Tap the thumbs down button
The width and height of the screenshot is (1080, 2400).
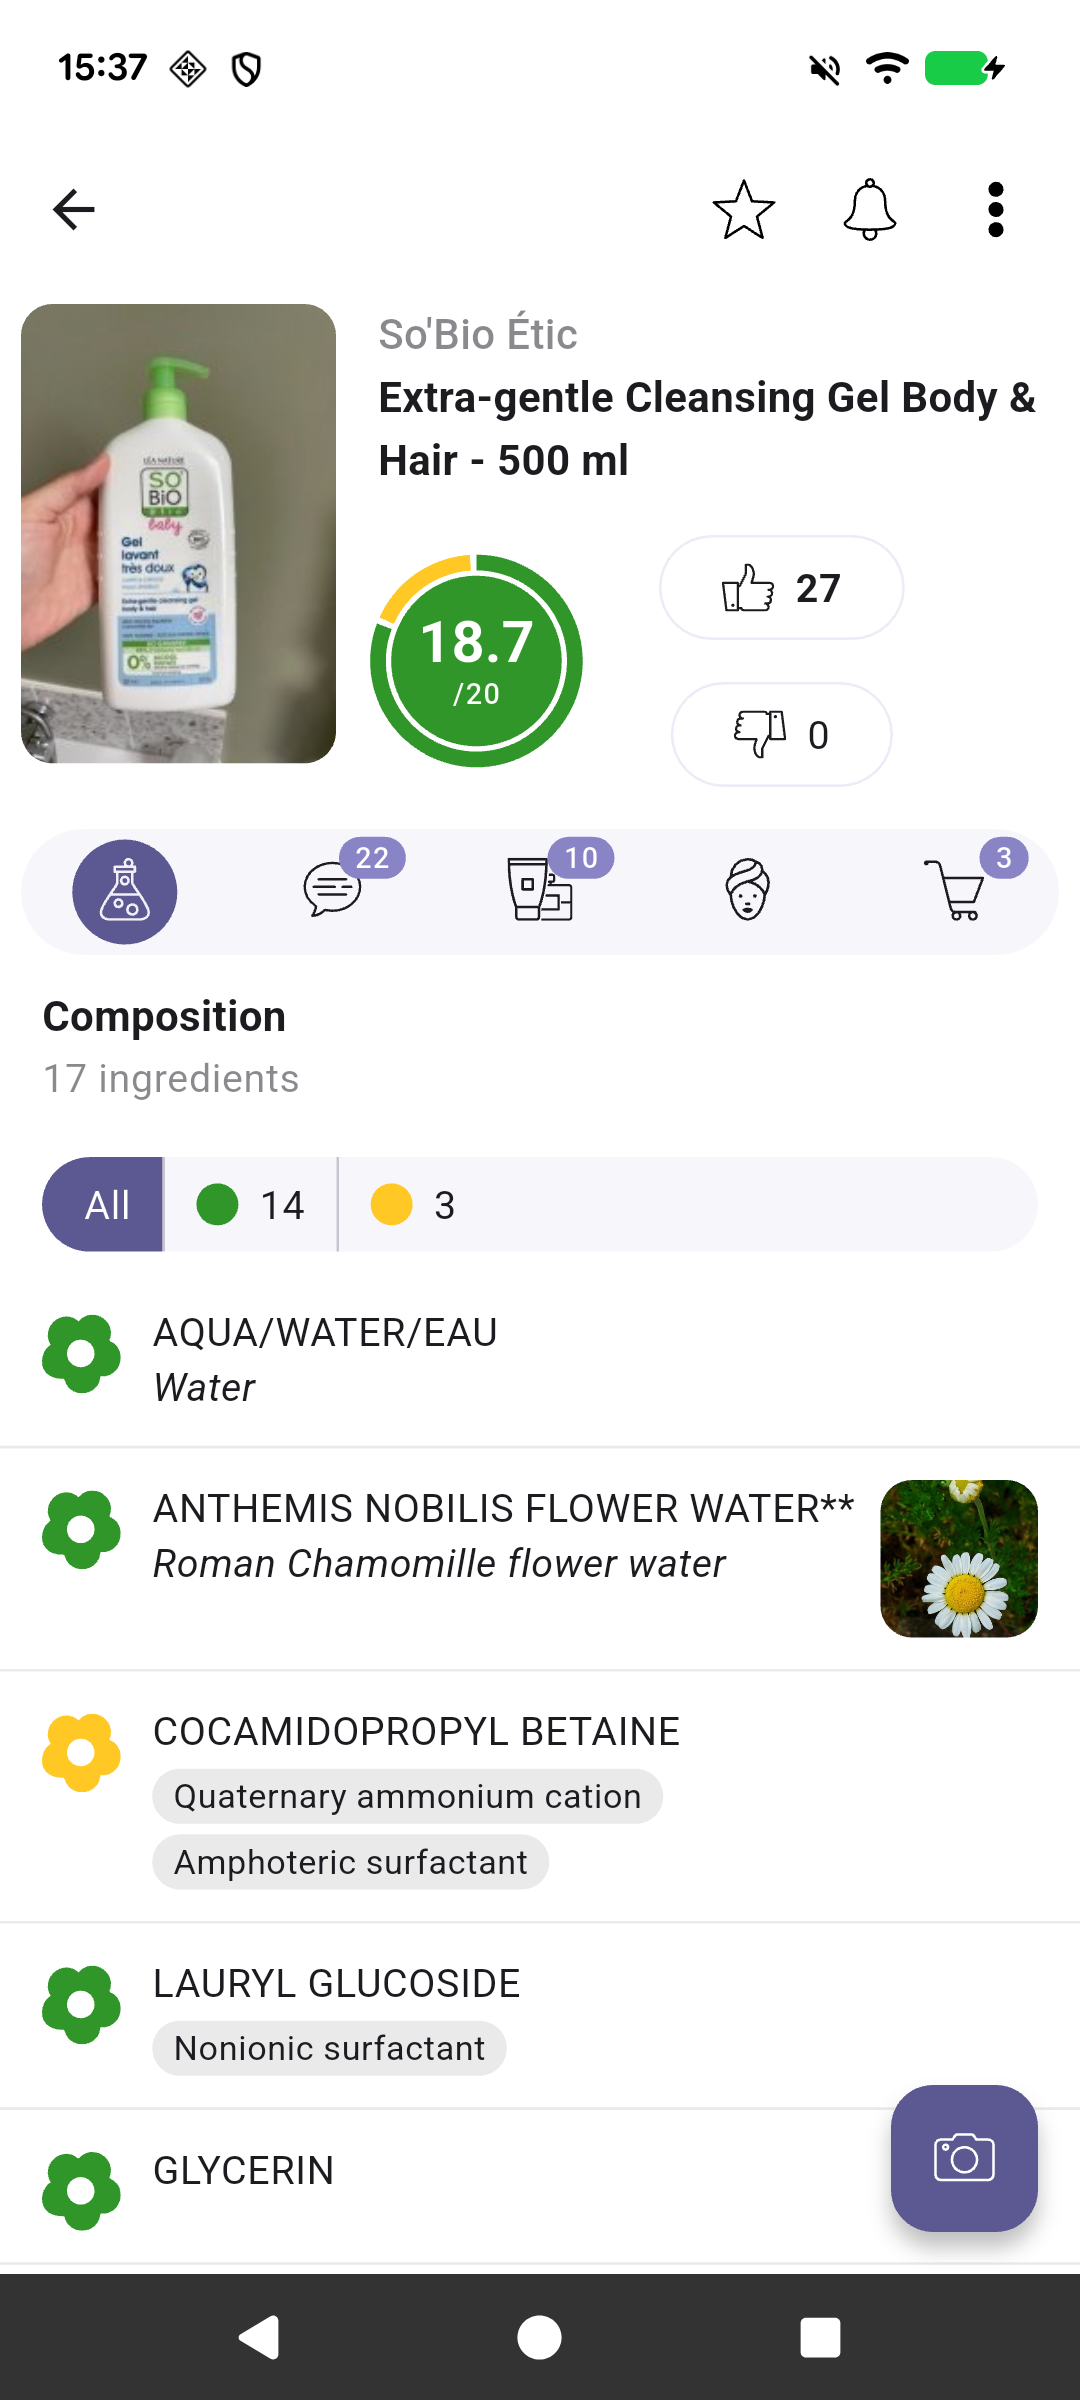(x=781, y=735)
